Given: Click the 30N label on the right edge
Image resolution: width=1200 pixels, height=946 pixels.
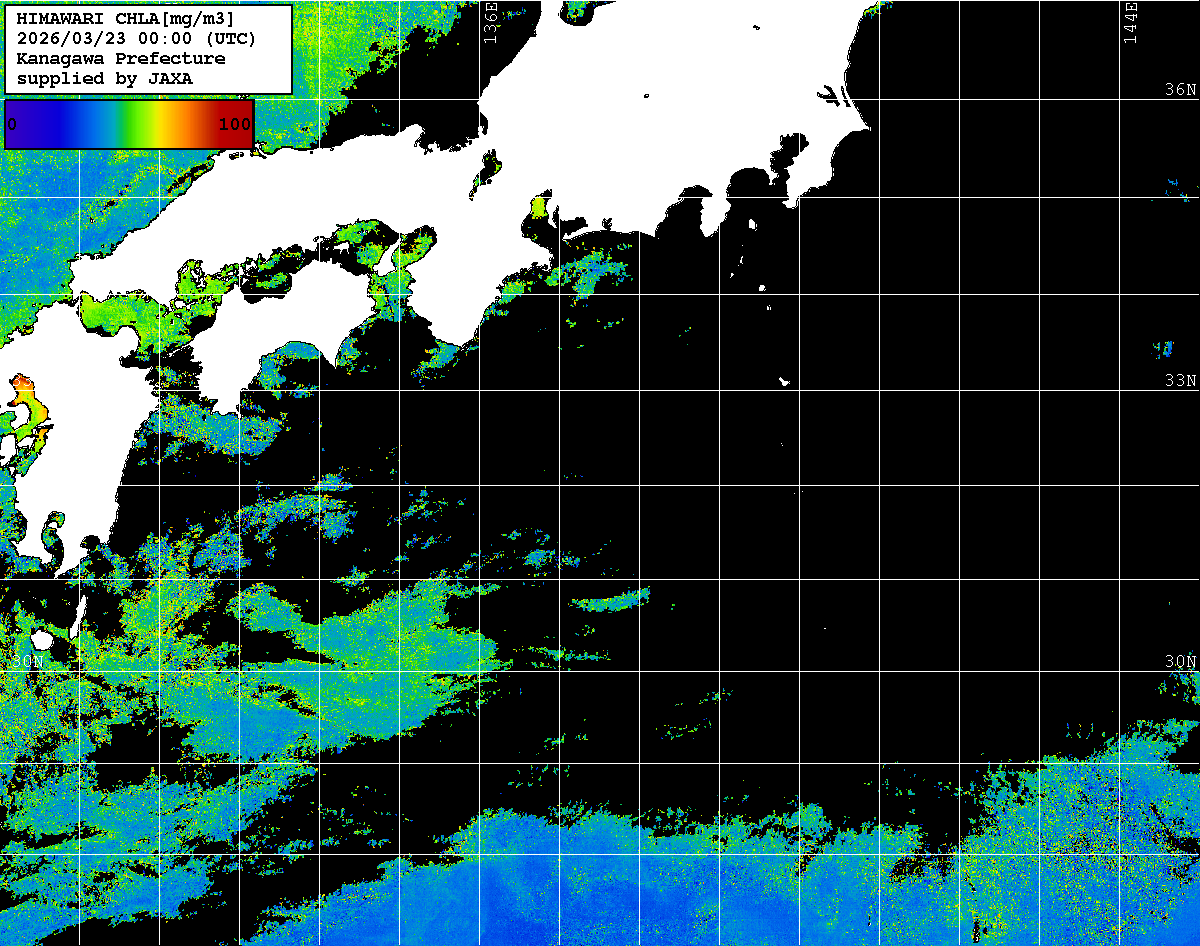Looking at the screenshot, I should pos(1180,662).
